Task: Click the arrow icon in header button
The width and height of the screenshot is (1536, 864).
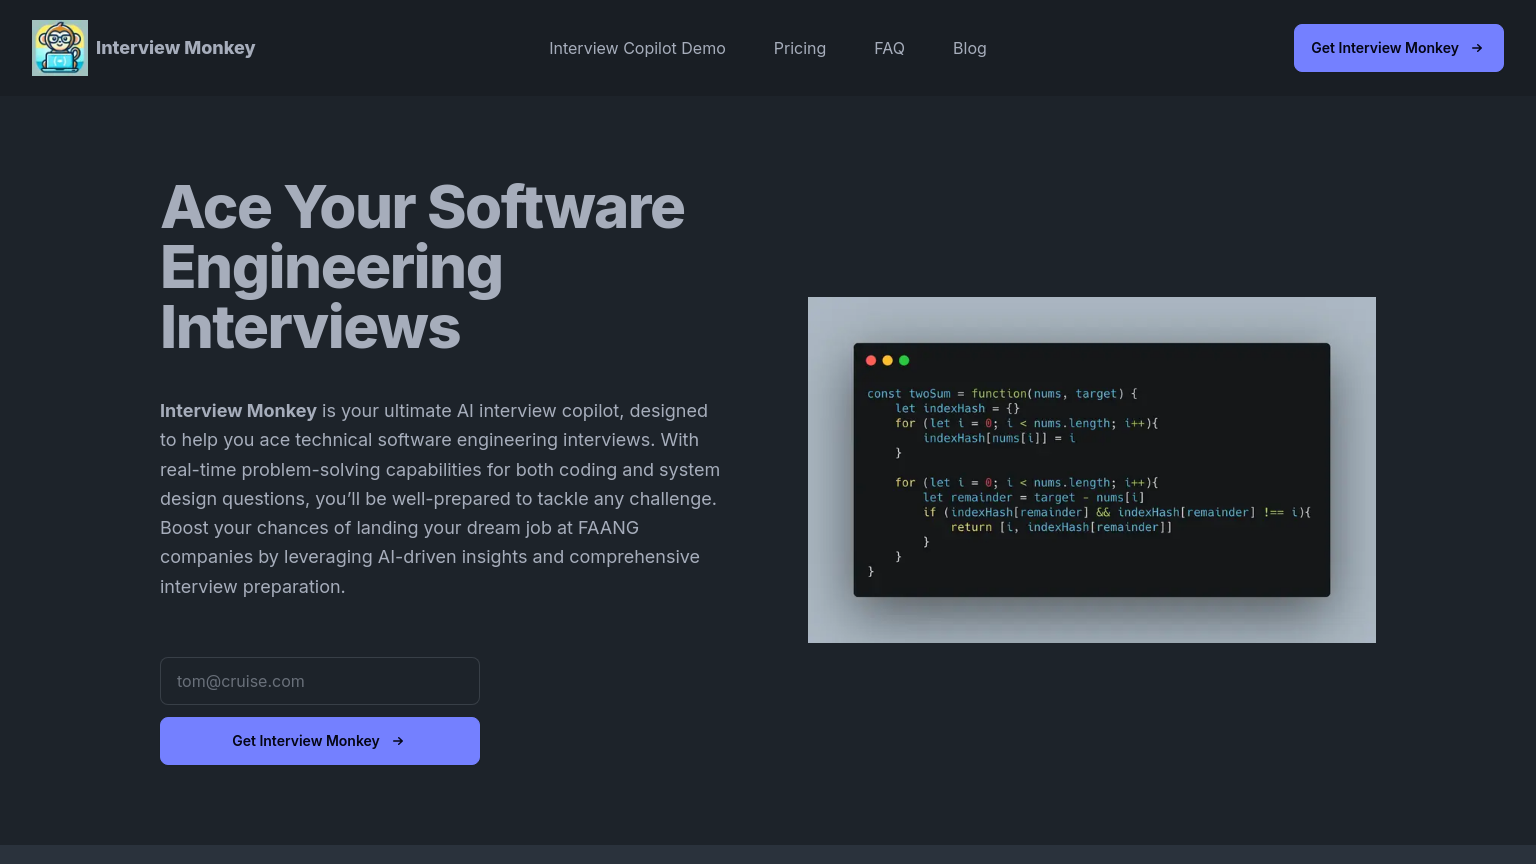Action: pyautogui.click(x=1477, y=48)
